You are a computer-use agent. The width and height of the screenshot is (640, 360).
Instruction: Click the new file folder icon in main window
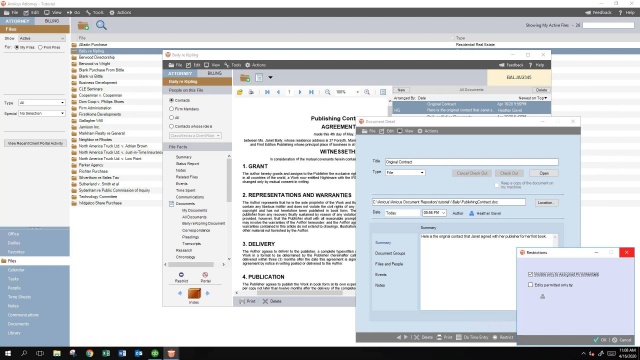(x=83, y=26)
